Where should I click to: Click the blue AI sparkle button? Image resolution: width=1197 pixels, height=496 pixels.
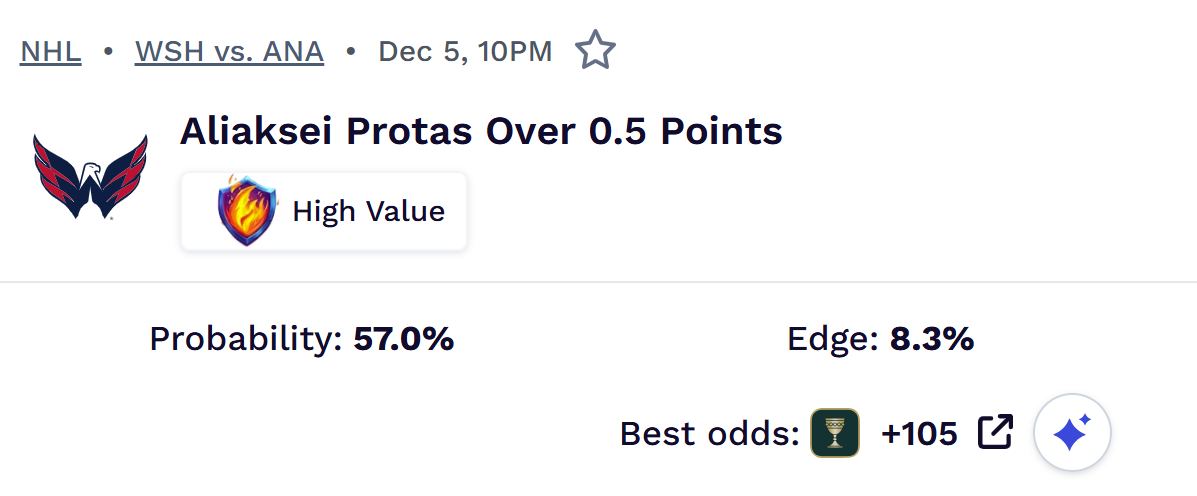pos(1072,433)
